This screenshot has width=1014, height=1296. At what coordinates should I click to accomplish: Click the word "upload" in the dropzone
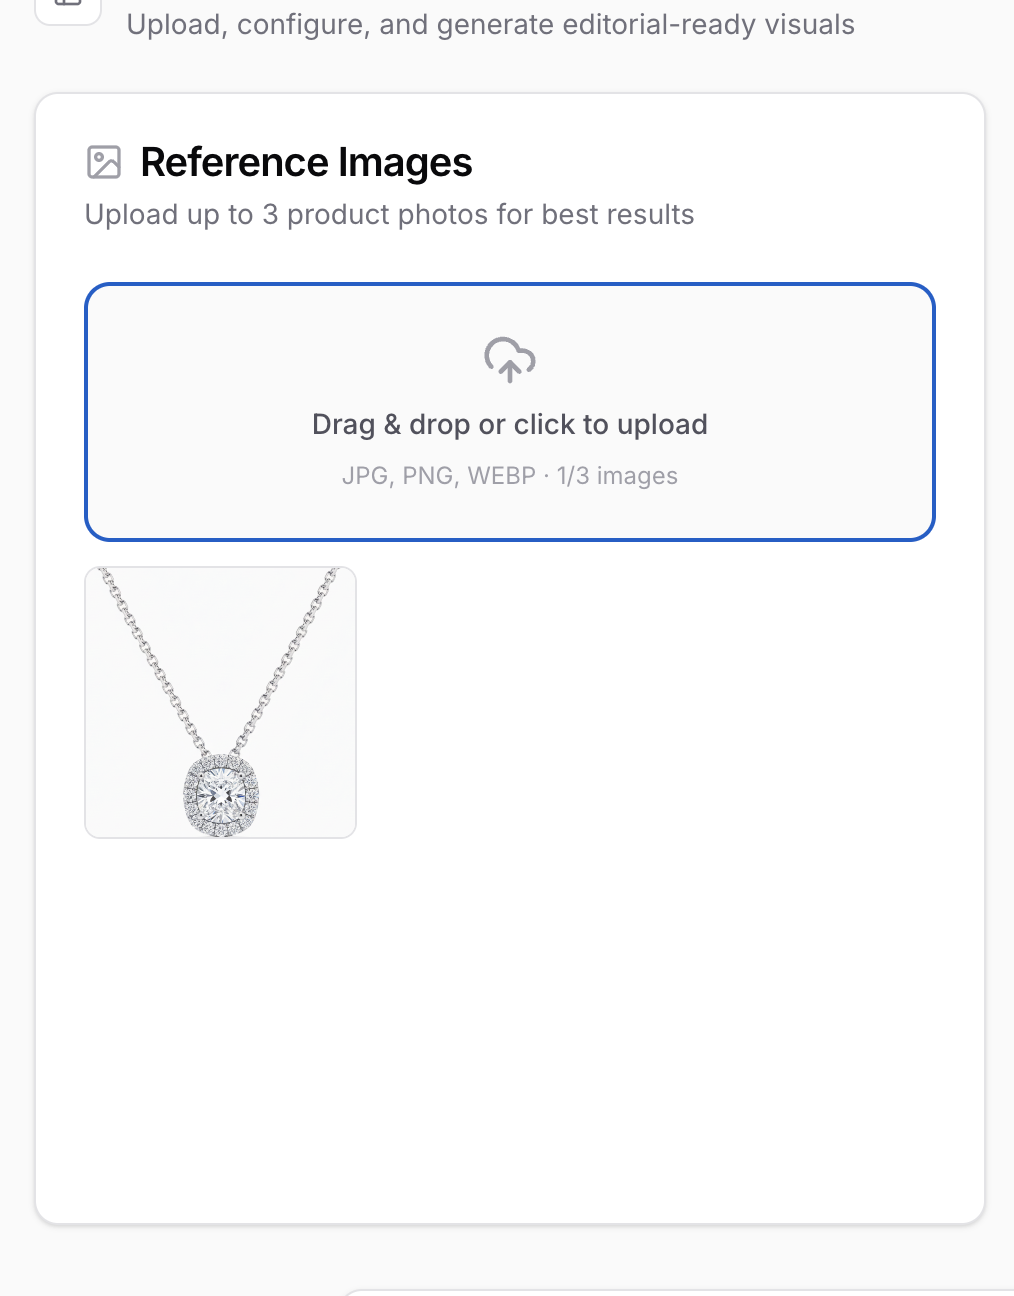pyautogui.click(x=662, y=424)
